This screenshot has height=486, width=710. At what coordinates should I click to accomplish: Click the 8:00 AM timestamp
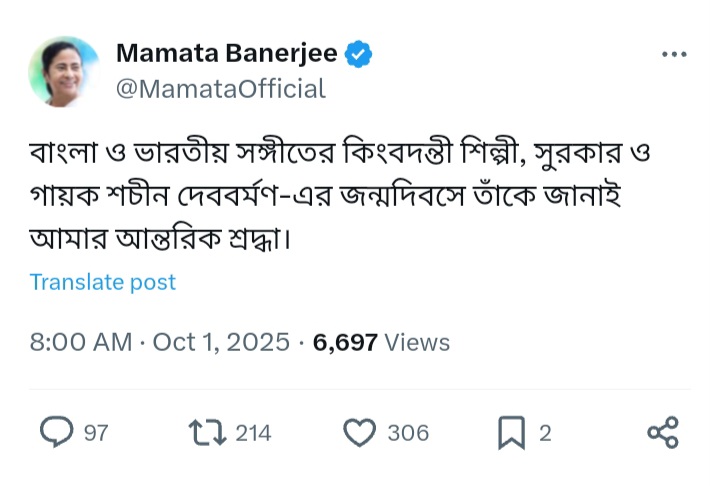80,342
